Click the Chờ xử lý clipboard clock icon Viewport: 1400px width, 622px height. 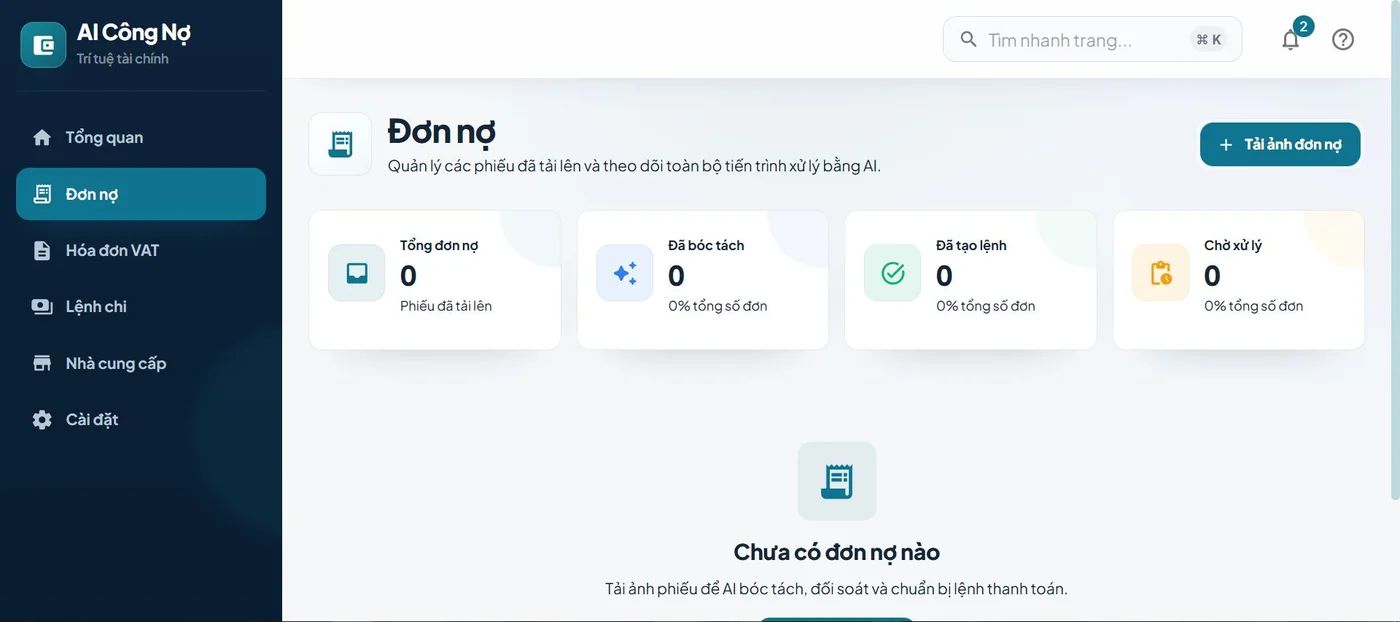pos(1161,273)
